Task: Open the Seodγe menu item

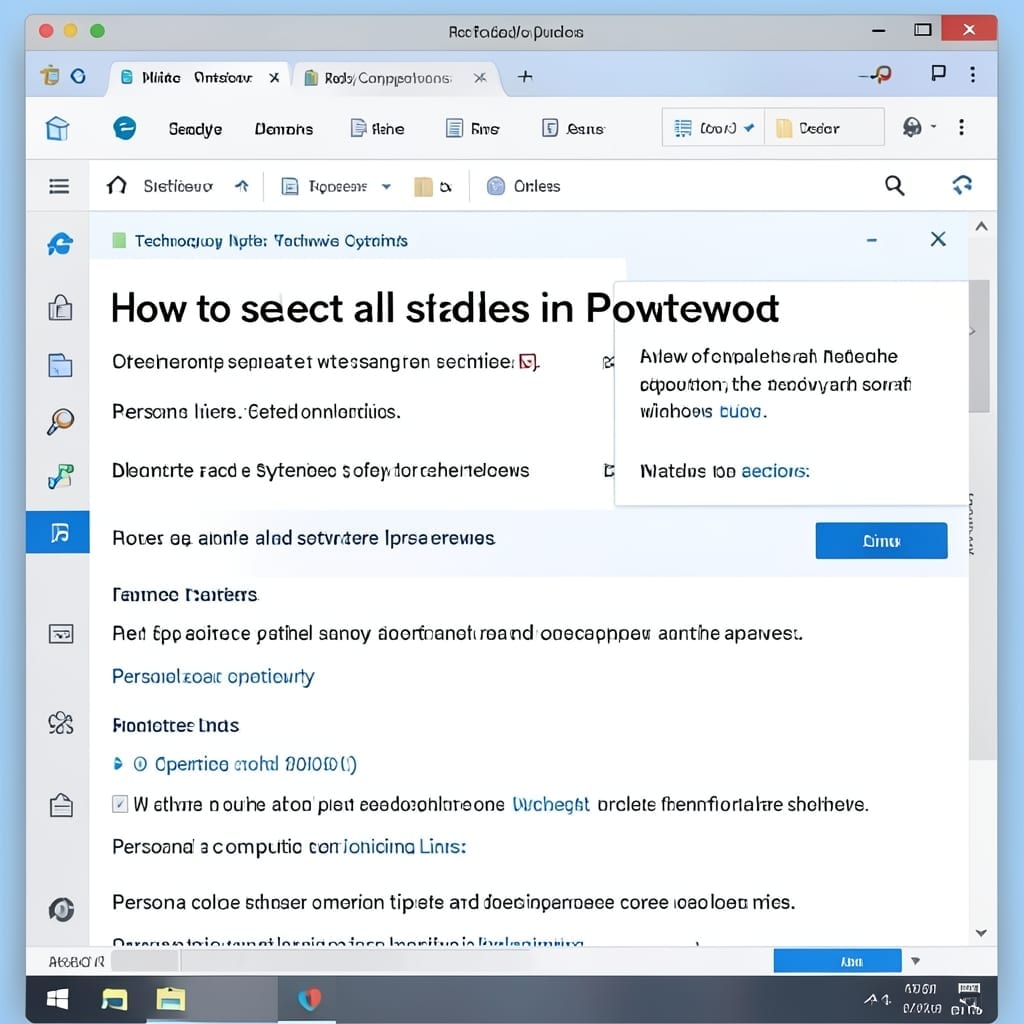Action: [x=195, y=129]
